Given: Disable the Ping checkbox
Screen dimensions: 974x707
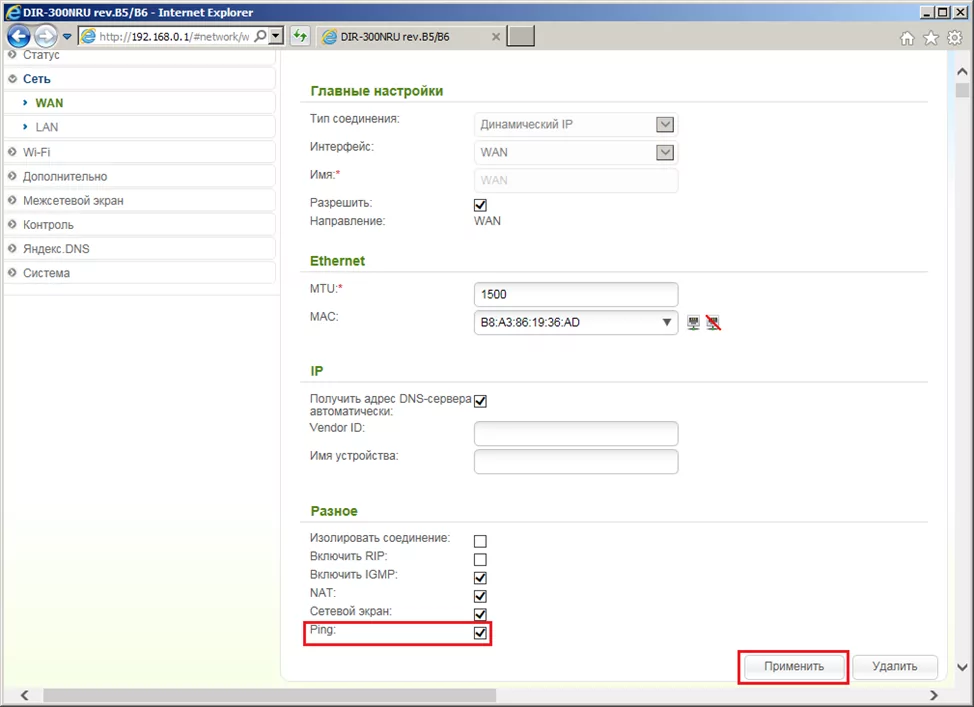Looking at the screenshot, I should pyautogui.click(x=480, y=633).
